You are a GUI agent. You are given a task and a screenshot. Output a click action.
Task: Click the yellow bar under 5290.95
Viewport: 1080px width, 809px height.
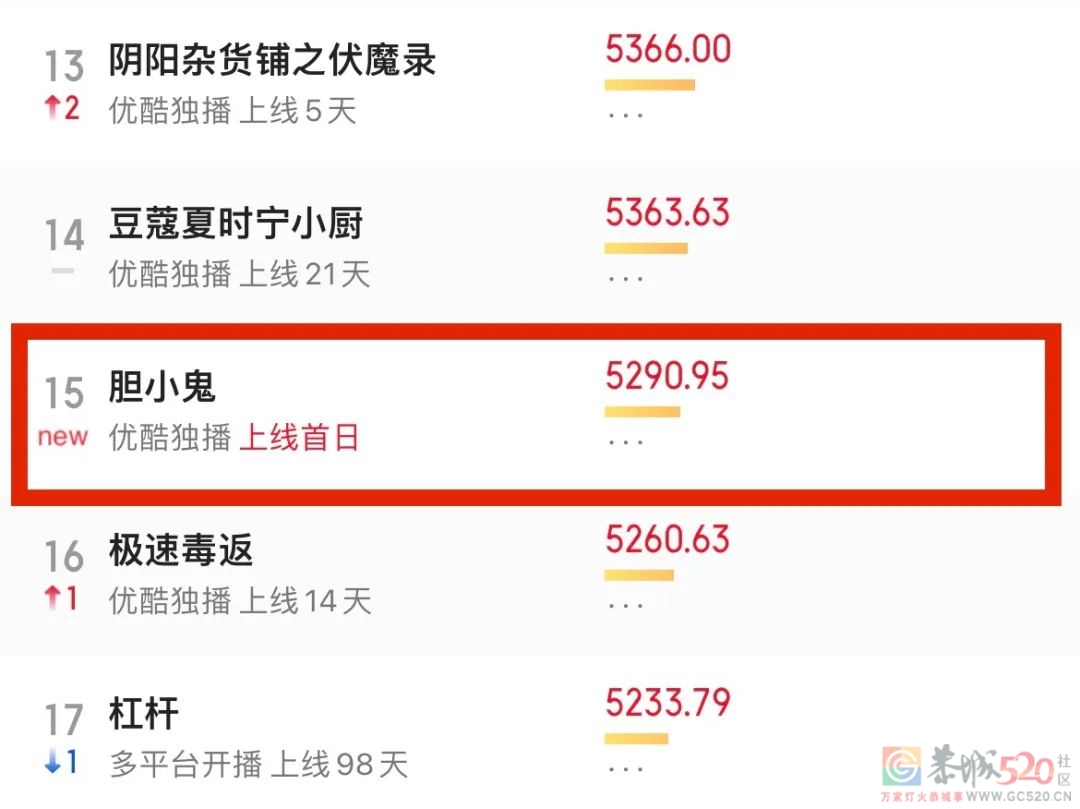tap(642, 411)
